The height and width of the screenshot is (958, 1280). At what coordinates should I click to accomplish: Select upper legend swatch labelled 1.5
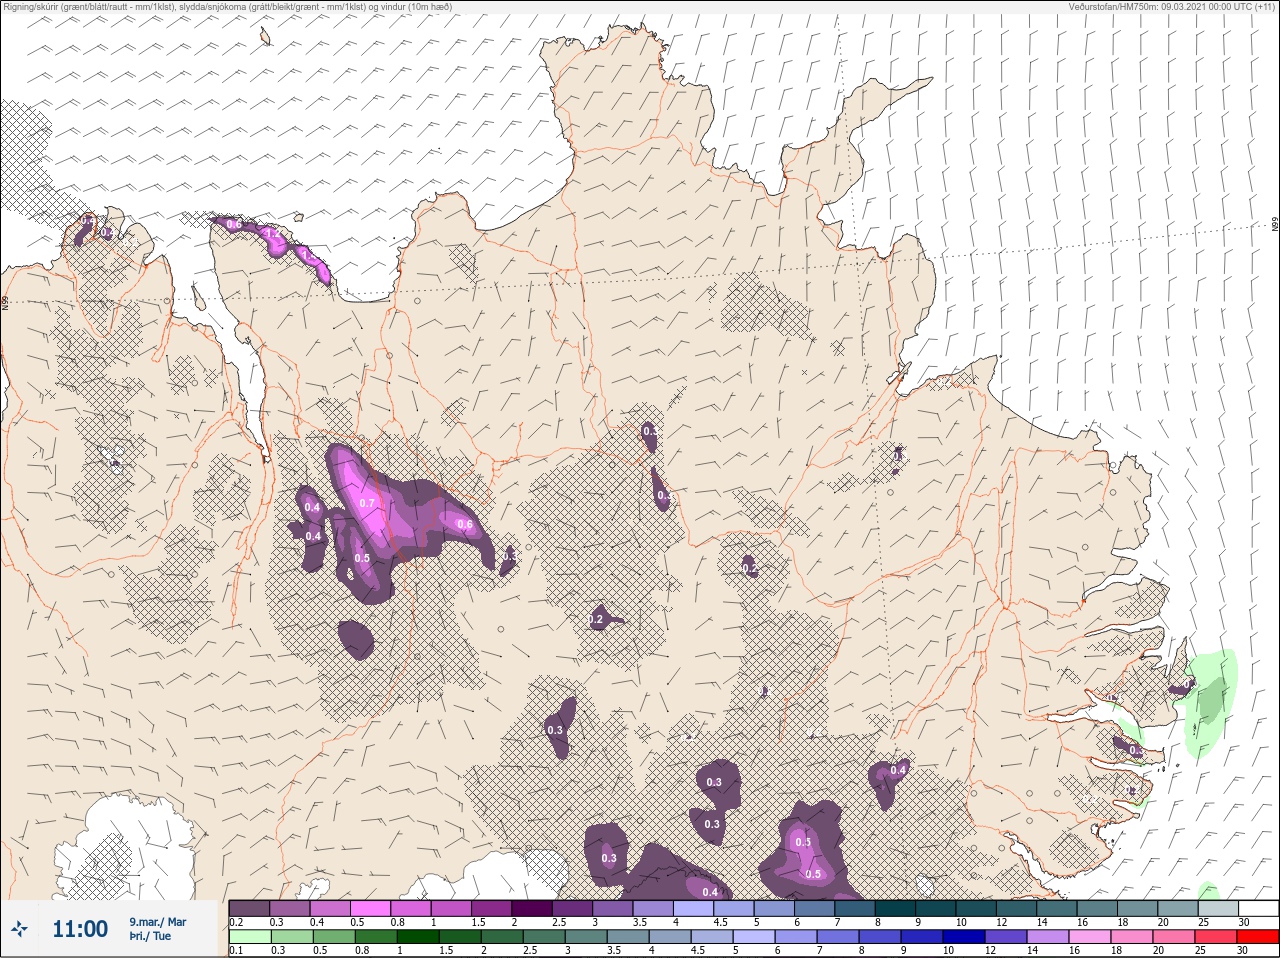(491, 908)
